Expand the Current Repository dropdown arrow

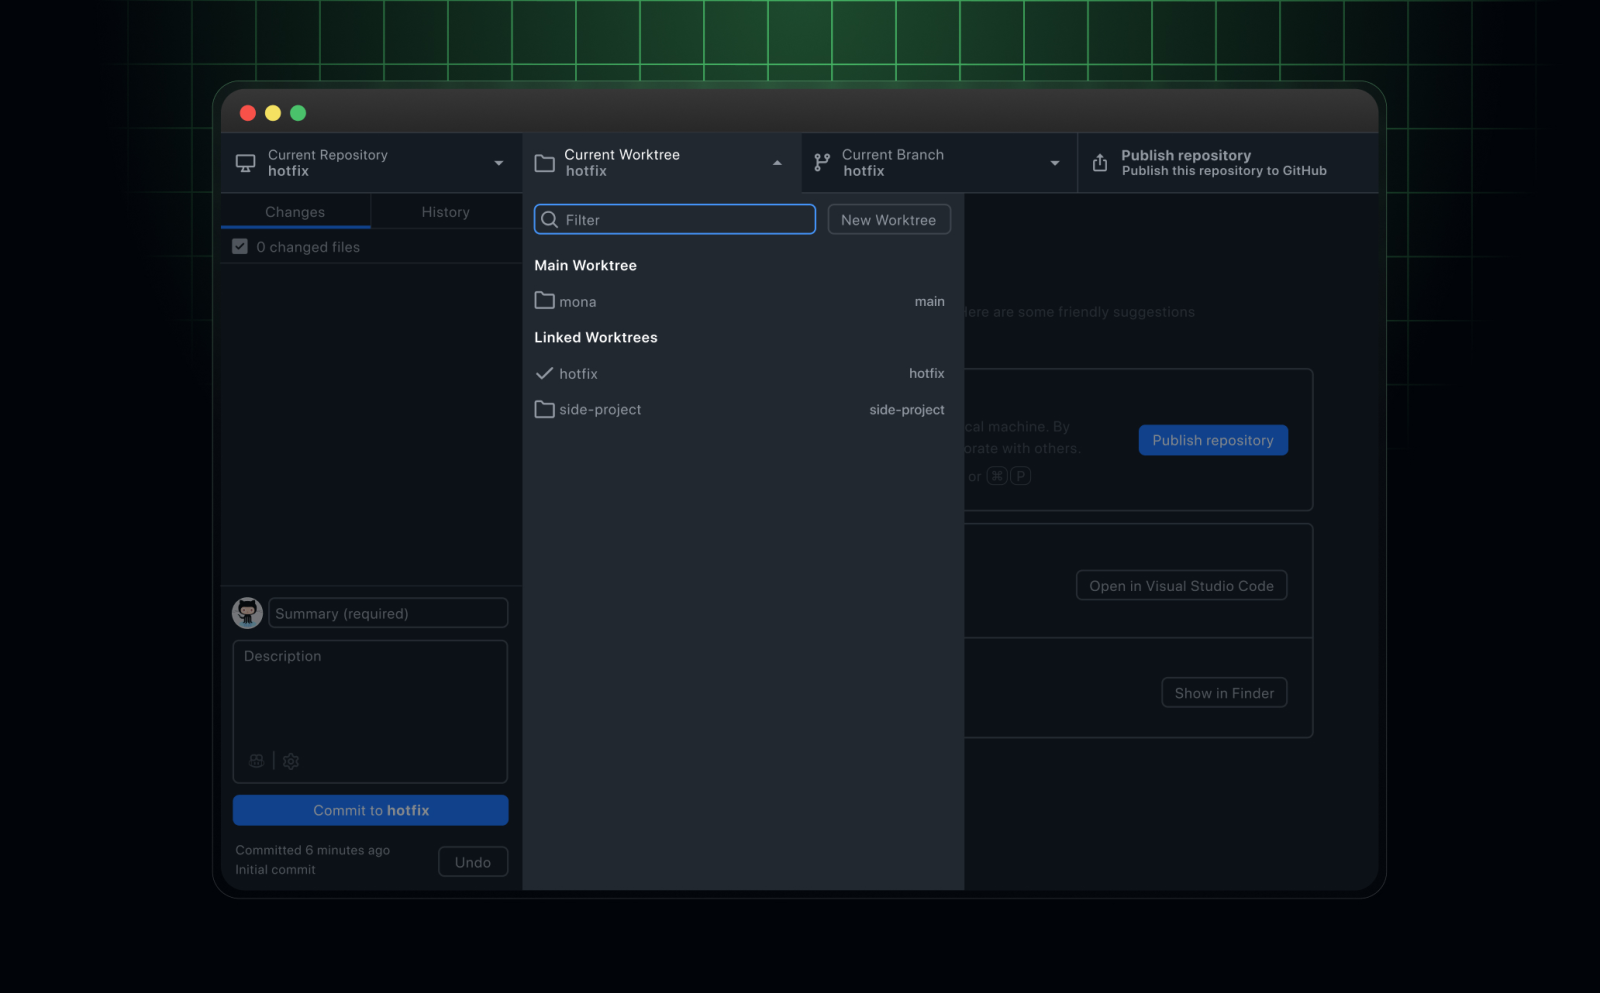(499, 163)
